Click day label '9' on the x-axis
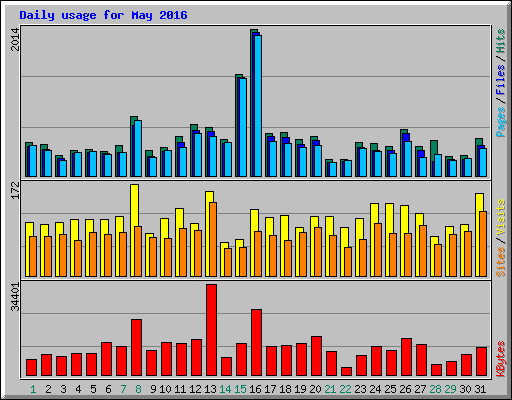Image resolution: width=512 pixels, height=400 pixels. (153, 389)
